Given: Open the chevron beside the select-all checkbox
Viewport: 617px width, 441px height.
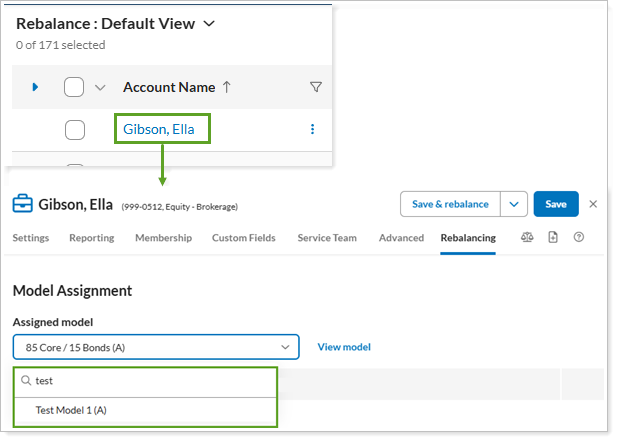Looking at the screenshot, I should [99, 88].
